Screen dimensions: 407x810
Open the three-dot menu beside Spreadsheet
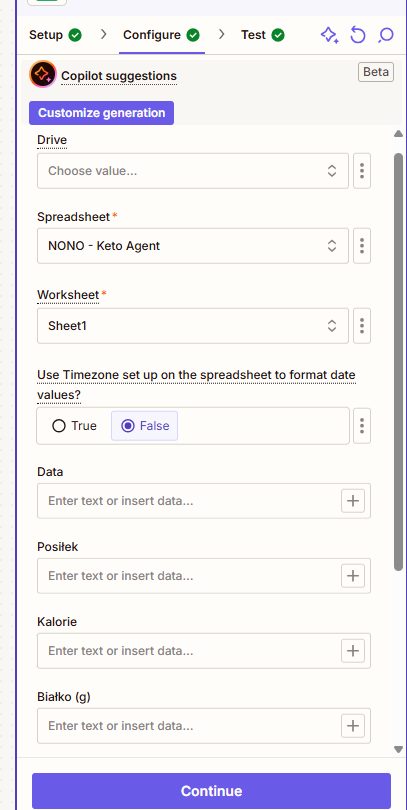[362, 246]
